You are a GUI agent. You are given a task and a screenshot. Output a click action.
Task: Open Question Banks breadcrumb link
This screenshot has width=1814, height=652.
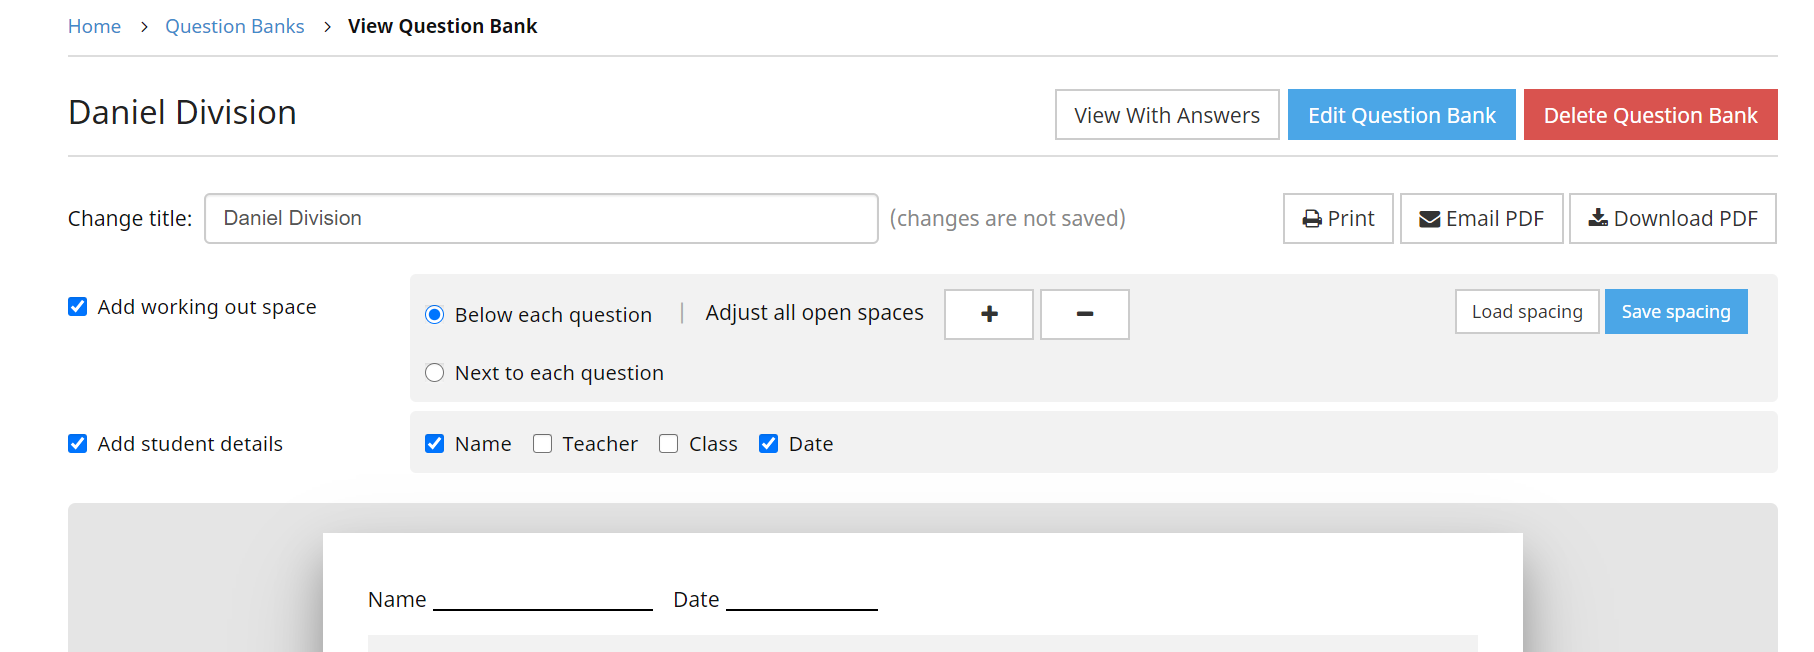click(235, 26)
